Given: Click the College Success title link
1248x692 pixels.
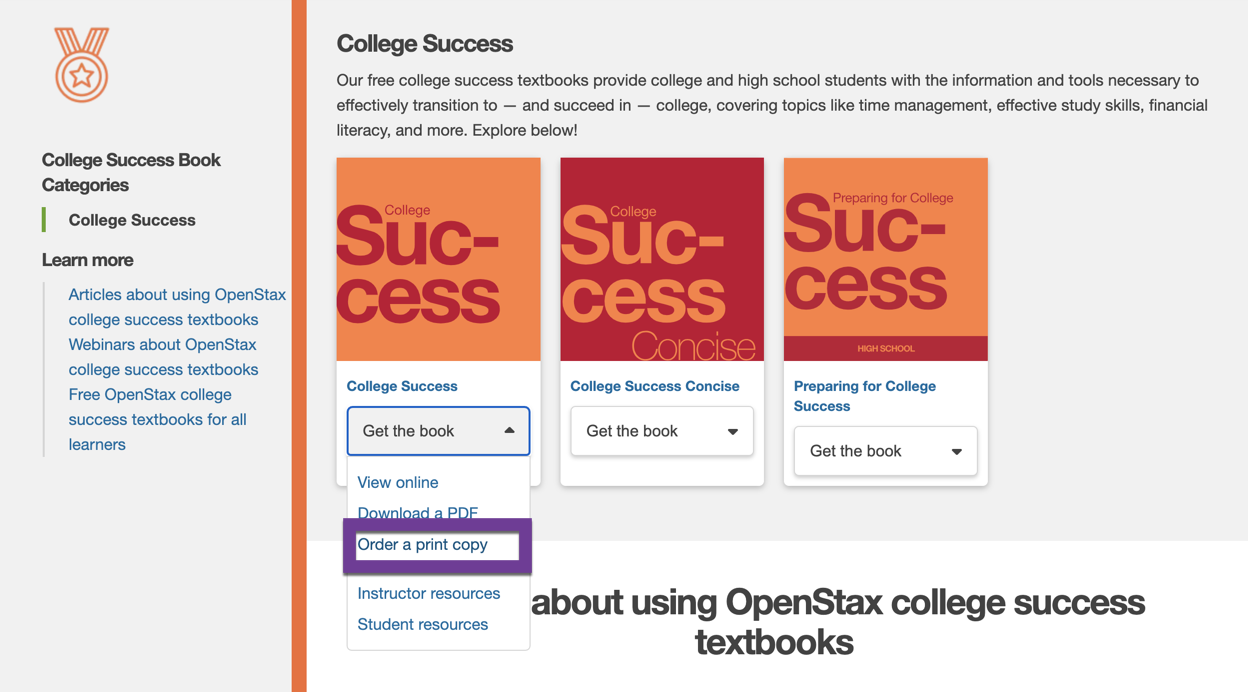Looking at the screenshot, I should pos(401,386).
